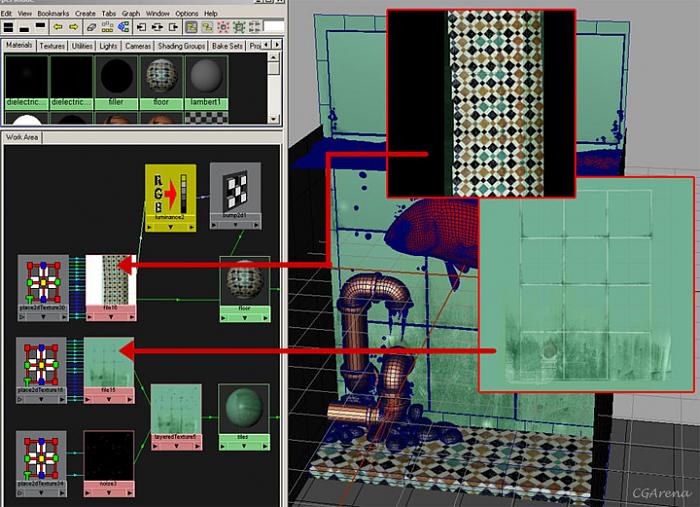Select the file10 texture node
The width and height of the screenshot is (700, 507).
[111, 288]
